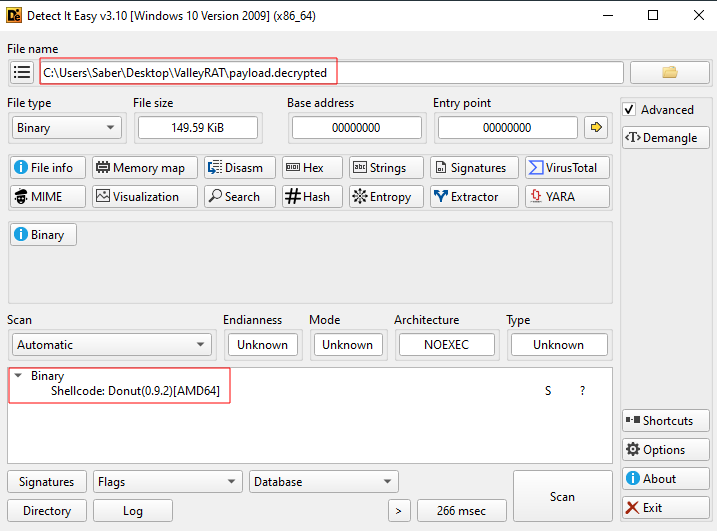The width and height of the screenshot is (717, 531).
Task: Open the Search tool
Action: 240,197
